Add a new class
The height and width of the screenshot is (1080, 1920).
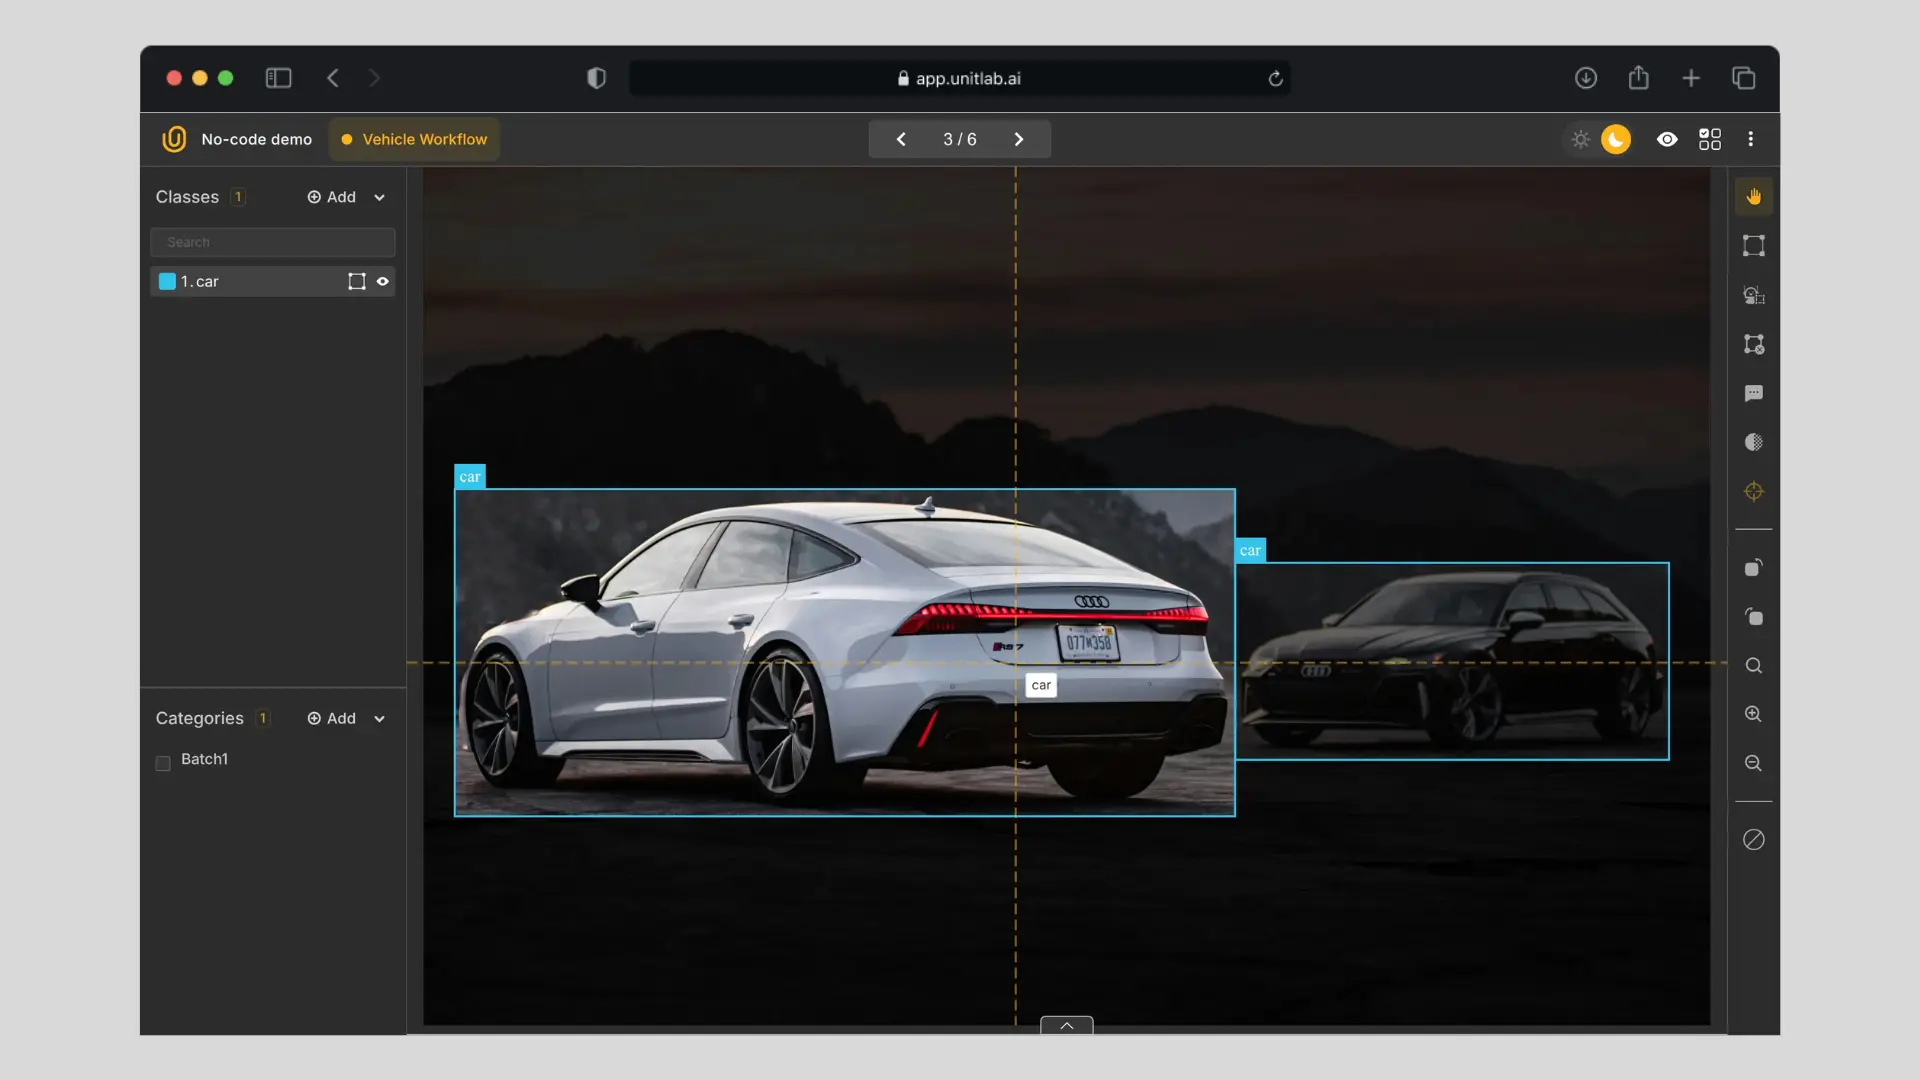click(x=331, y=197)
